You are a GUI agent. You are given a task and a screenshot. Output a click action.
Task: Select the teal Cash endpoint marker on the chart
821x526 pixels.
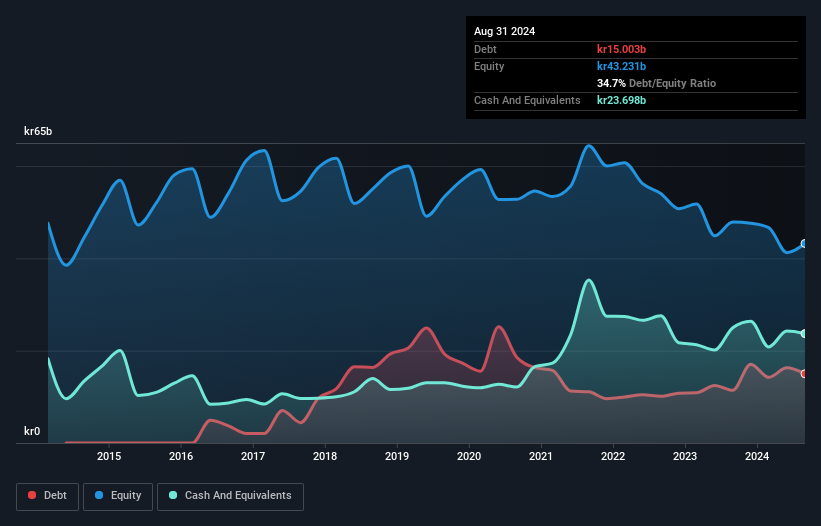click(804, 333)
